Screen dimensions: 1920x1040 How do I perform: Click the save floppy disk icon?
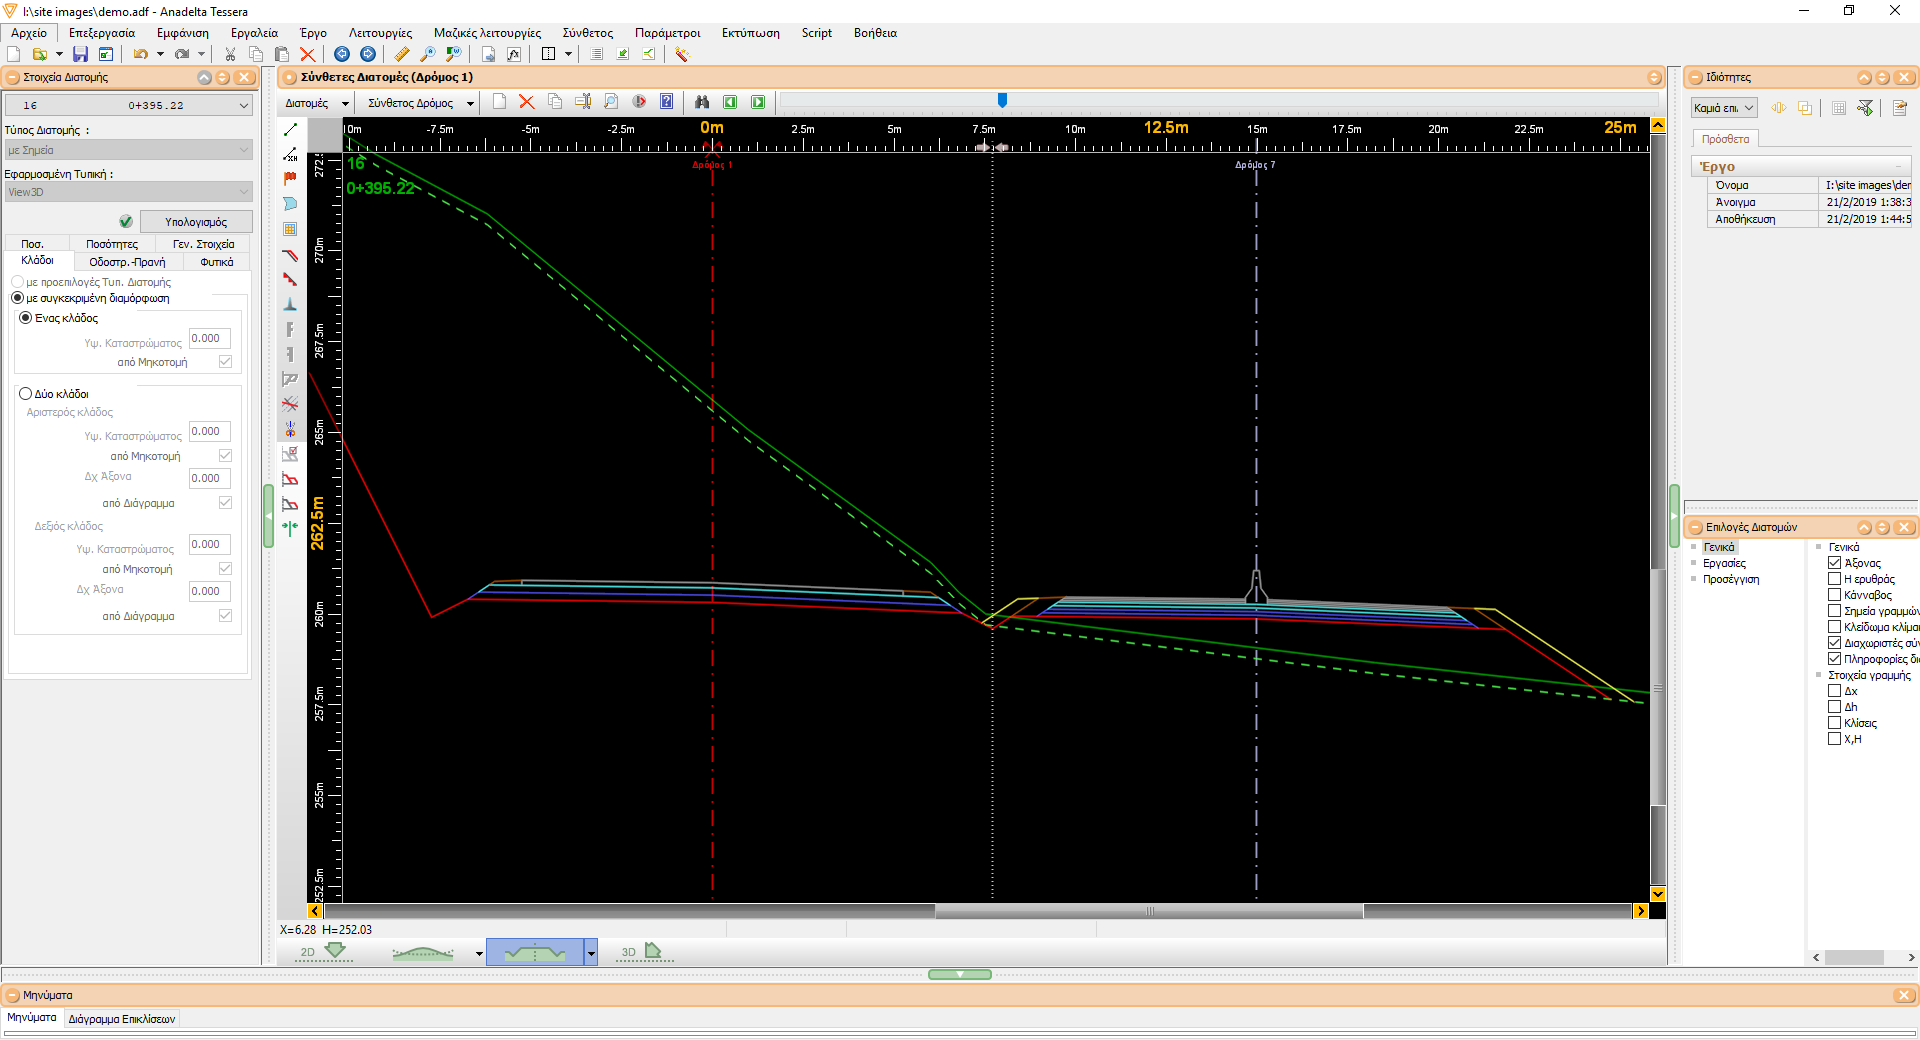[80, 54]
